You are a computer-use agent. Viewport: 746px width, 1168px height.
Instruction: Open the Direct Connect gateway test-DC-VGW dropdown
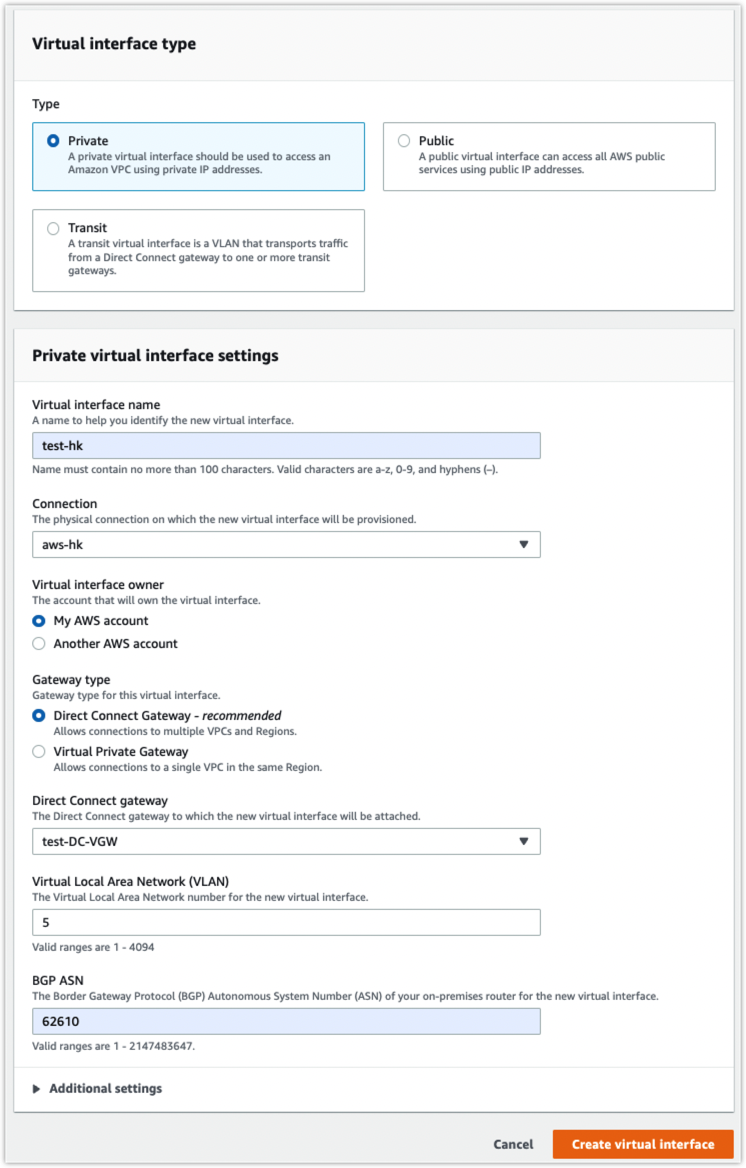286,842
